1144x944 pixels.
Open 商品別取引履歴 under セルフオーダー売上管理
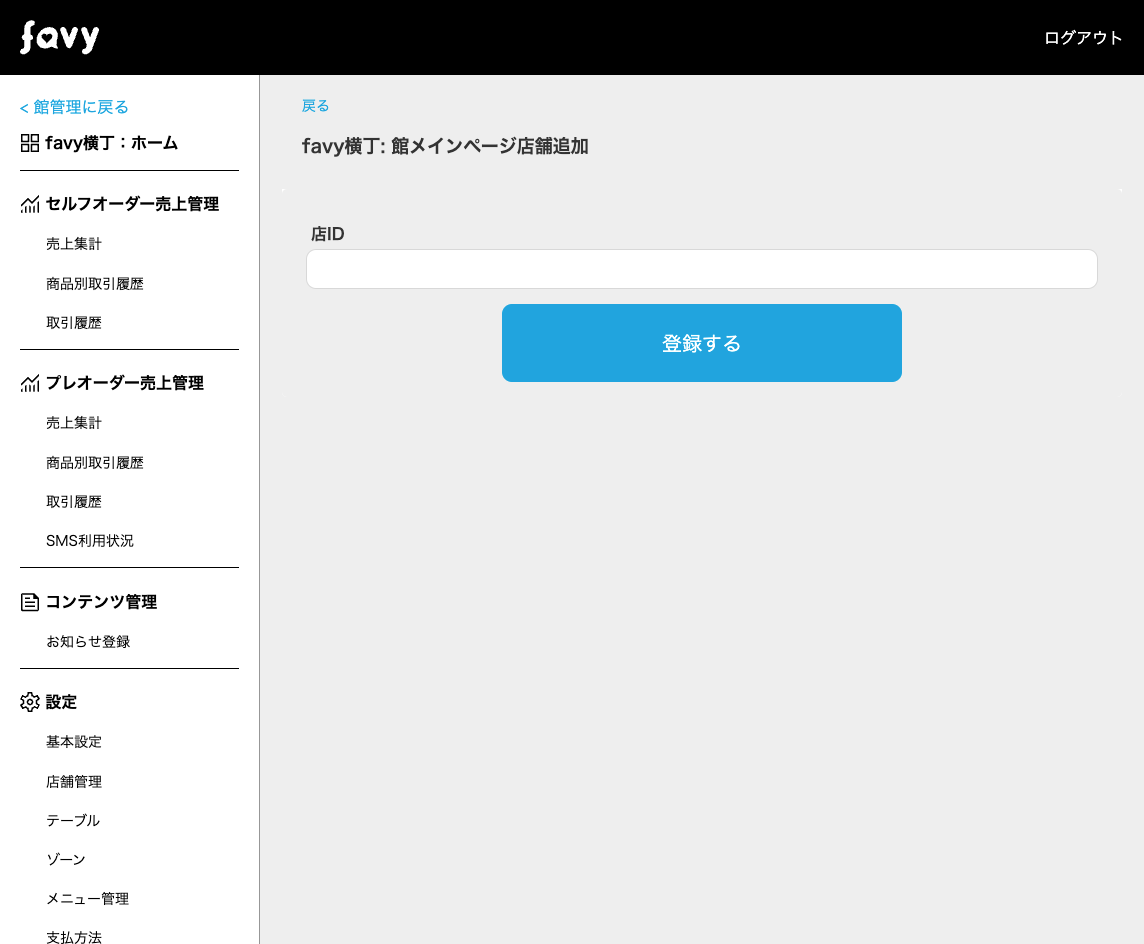pos(95,284)
